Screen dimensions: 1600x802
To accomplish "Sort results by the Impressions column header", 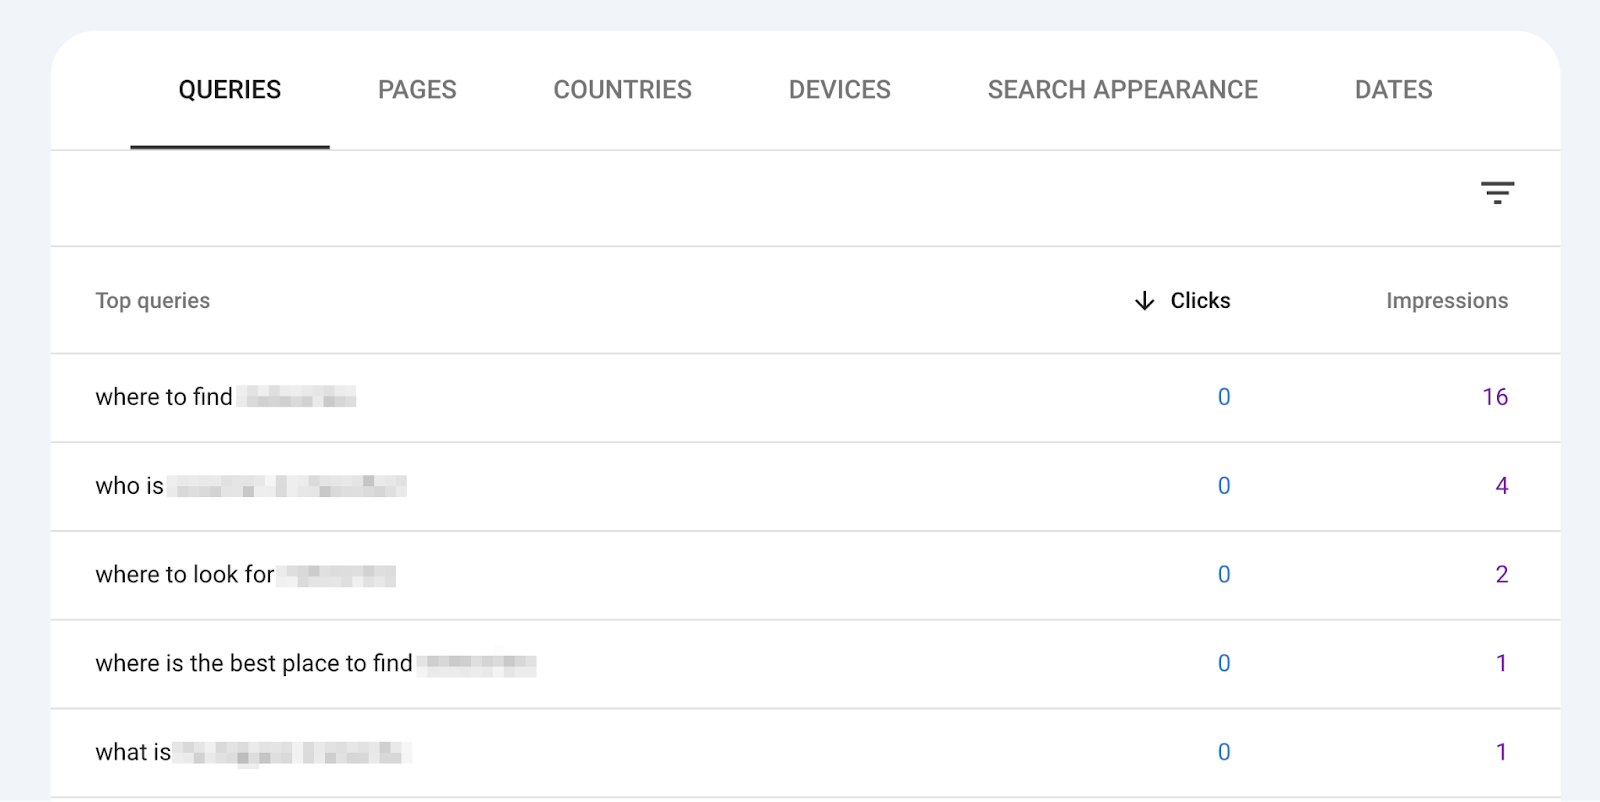I will [1446, 300].
